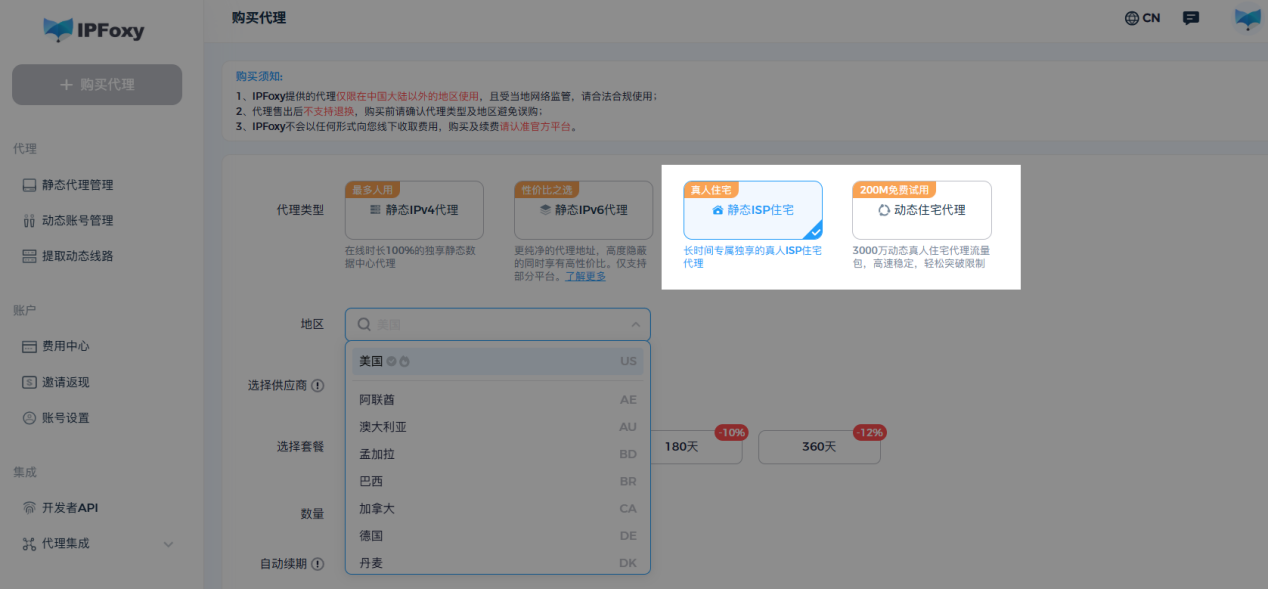The width and height of the screenshot is (1268, 589).
Task: Click the -12% discount badge
Action: tap(869, 433)
